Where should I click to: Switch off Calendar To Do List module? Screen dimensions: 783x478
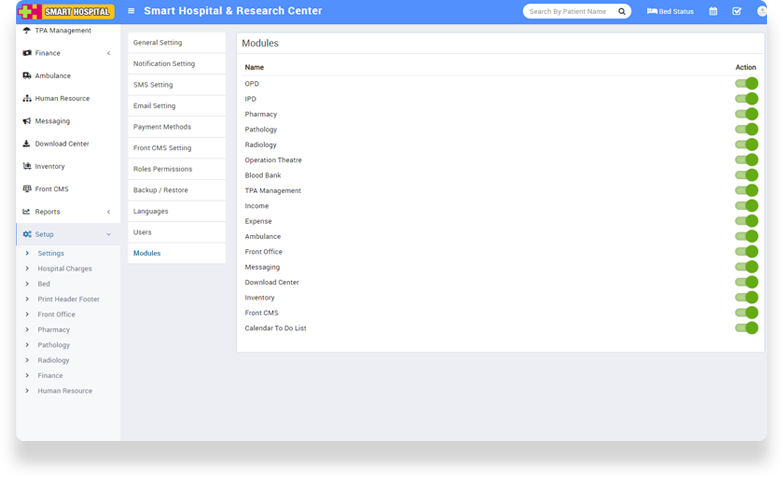(746, 328)
